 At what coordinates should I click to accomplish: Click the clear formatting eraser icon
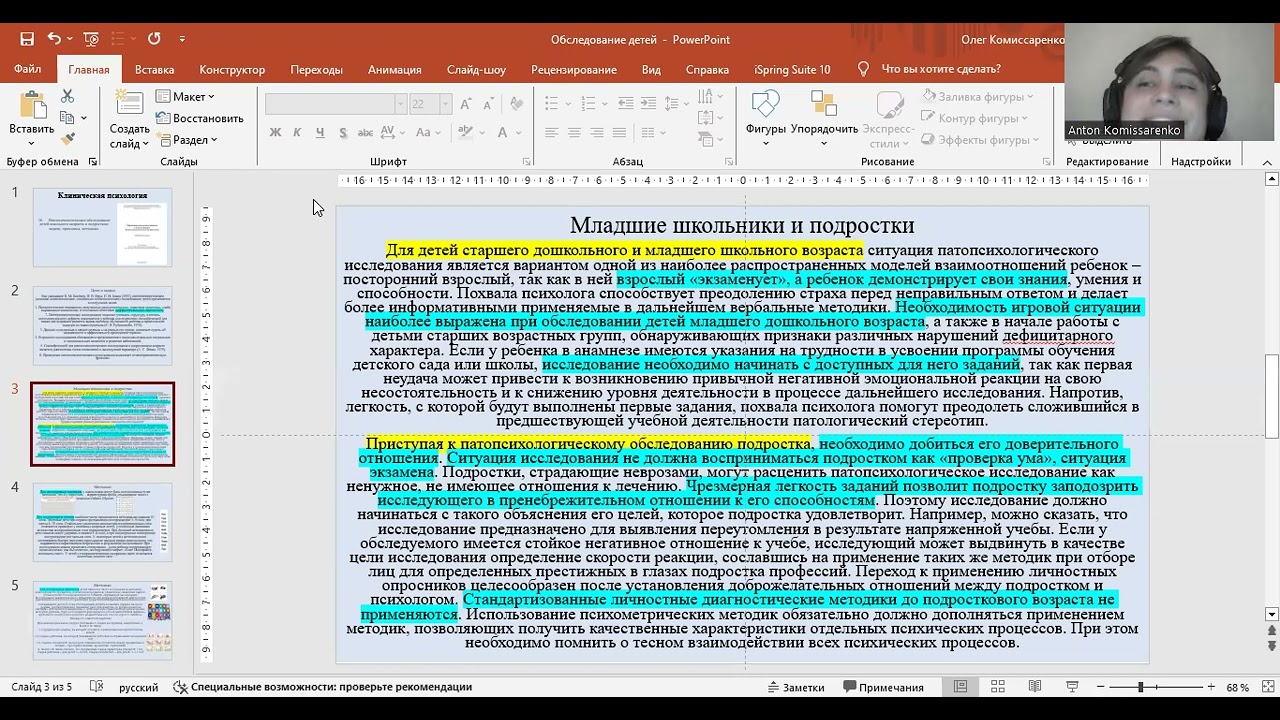pos(516,103)
